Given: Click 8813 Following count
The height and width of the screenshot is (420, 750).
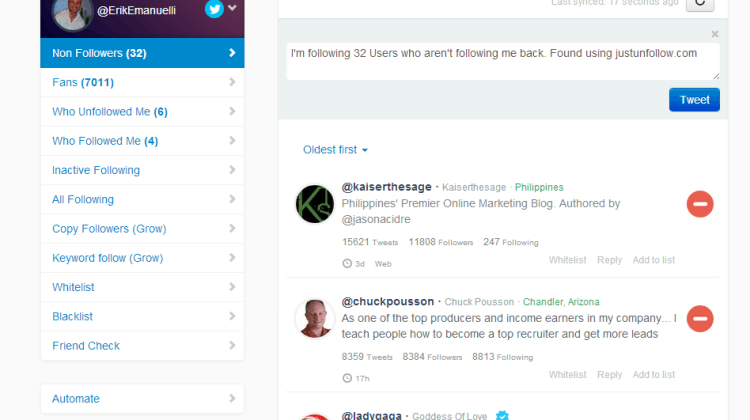Looking at the screenshot, I should coord(502,357).
